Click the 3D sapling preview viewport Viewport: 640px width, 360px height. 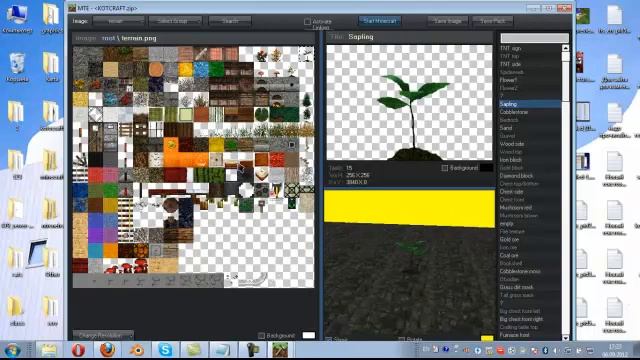pyautogui.click(x=409, y=264)
